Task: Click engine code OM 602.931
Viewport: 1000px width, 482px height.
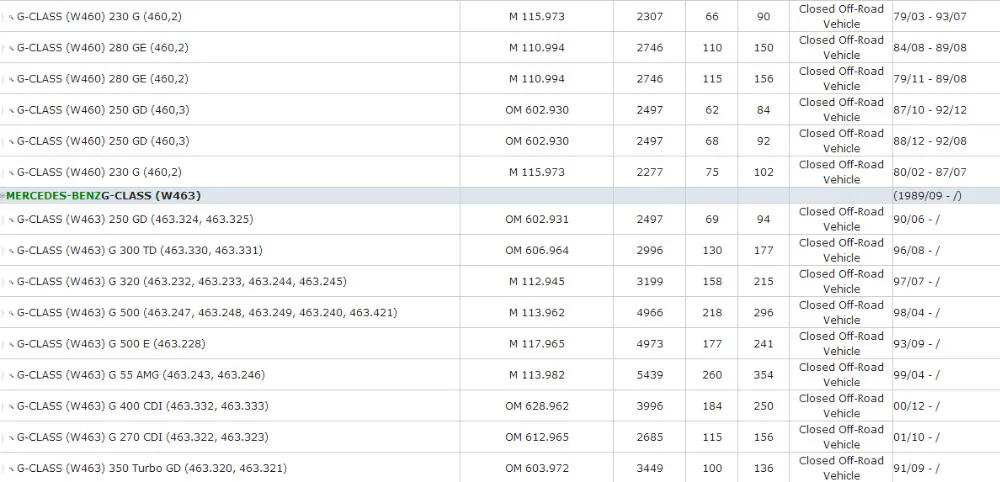Action: point(537,220)
